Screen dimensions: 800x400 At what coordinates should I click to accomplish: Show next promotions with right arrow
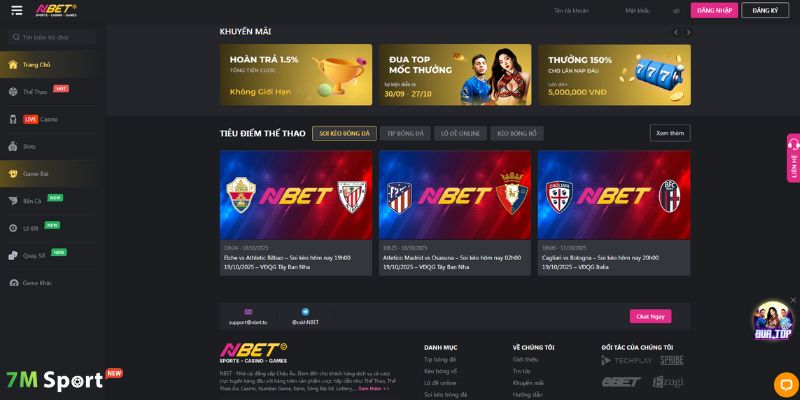tap(688, 32)
